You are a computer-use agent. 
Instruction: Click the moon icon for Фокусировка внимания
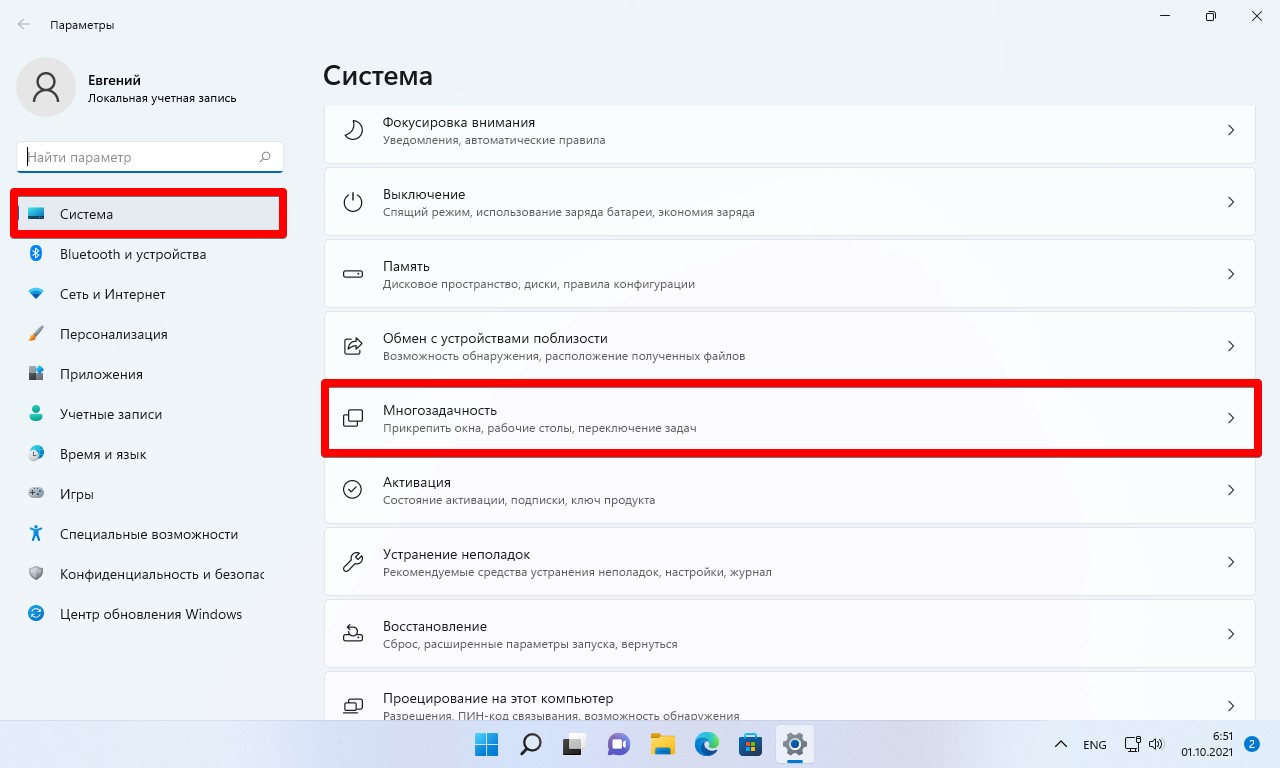(353, 130)
